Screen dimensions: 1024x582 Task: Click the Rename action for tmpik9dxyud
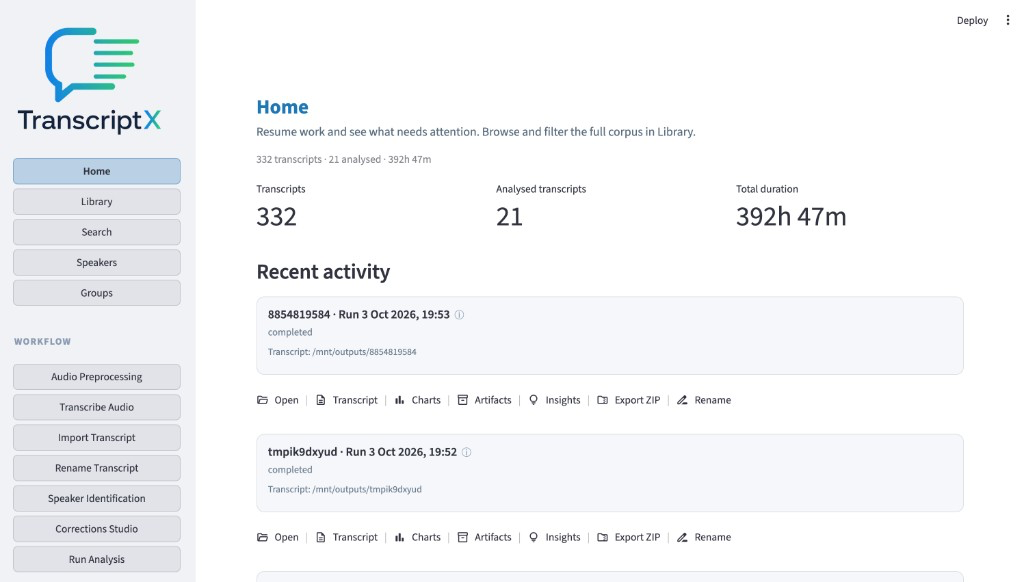click(704, 537)
